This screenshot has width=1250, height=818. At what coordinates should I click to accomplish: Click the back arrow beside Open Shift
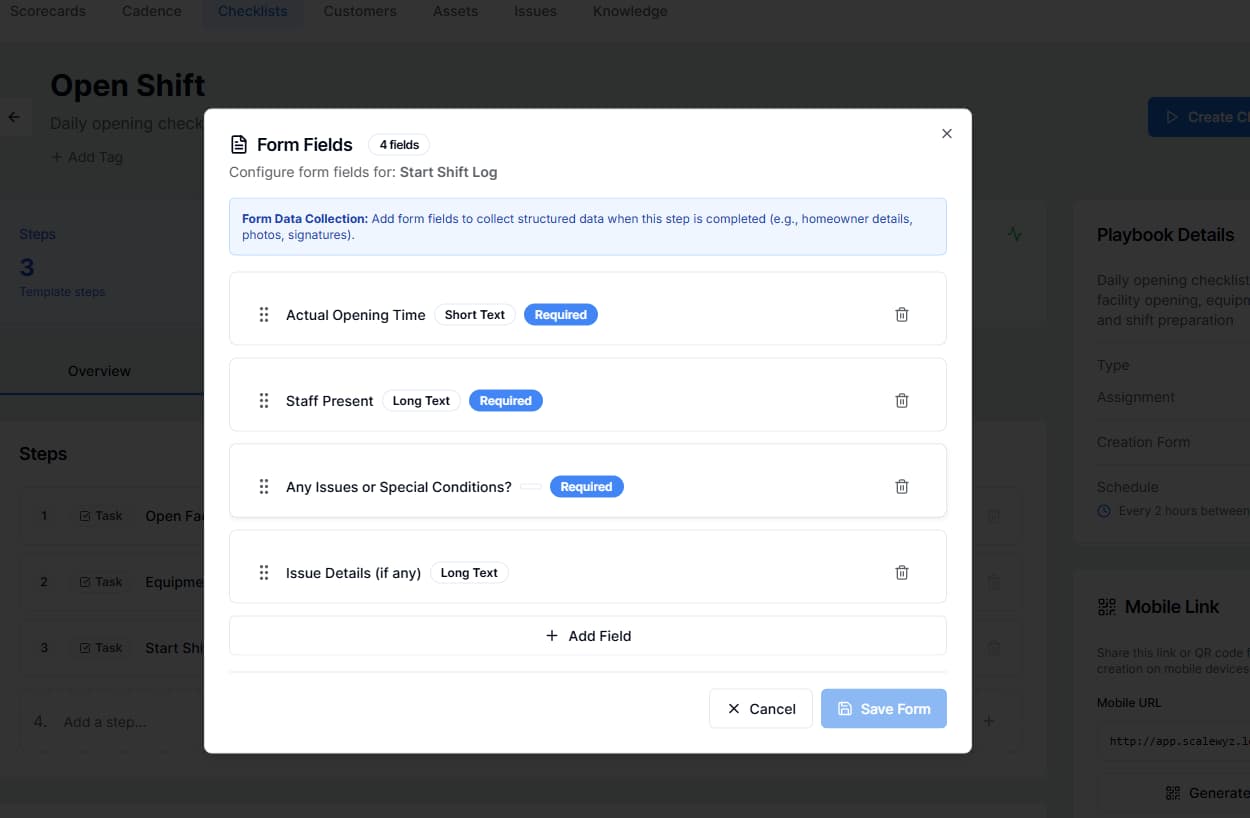15,116
